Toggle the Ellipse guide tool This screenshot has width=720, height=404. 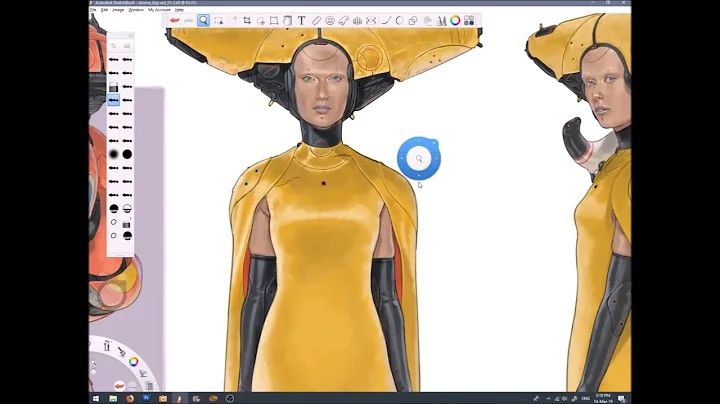330,21
